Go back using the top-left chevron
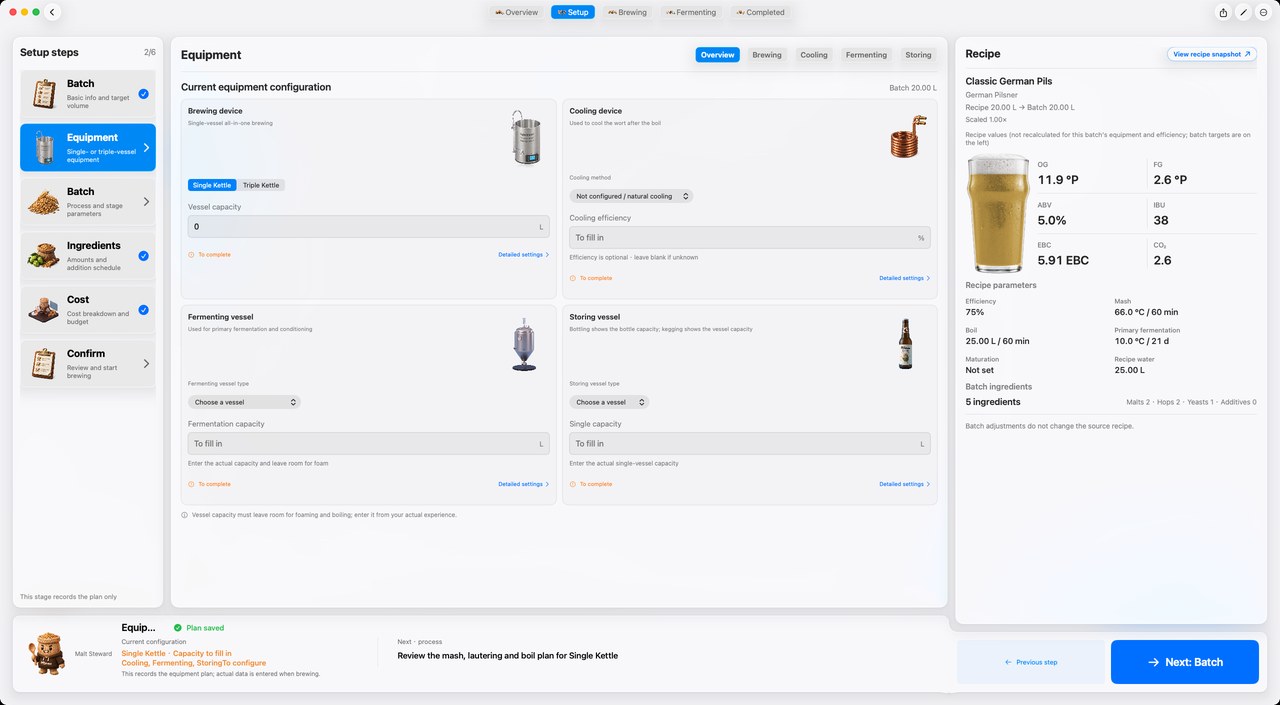The height and width of the screenshot is (705, 1280). pyautogui.click(x=53, y=12)
